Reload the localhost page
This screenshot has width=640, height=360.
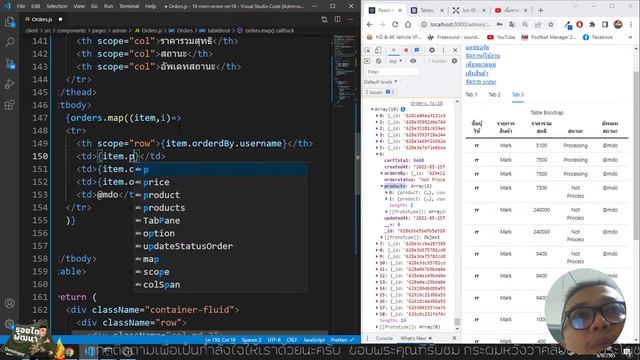click(395, 24)
